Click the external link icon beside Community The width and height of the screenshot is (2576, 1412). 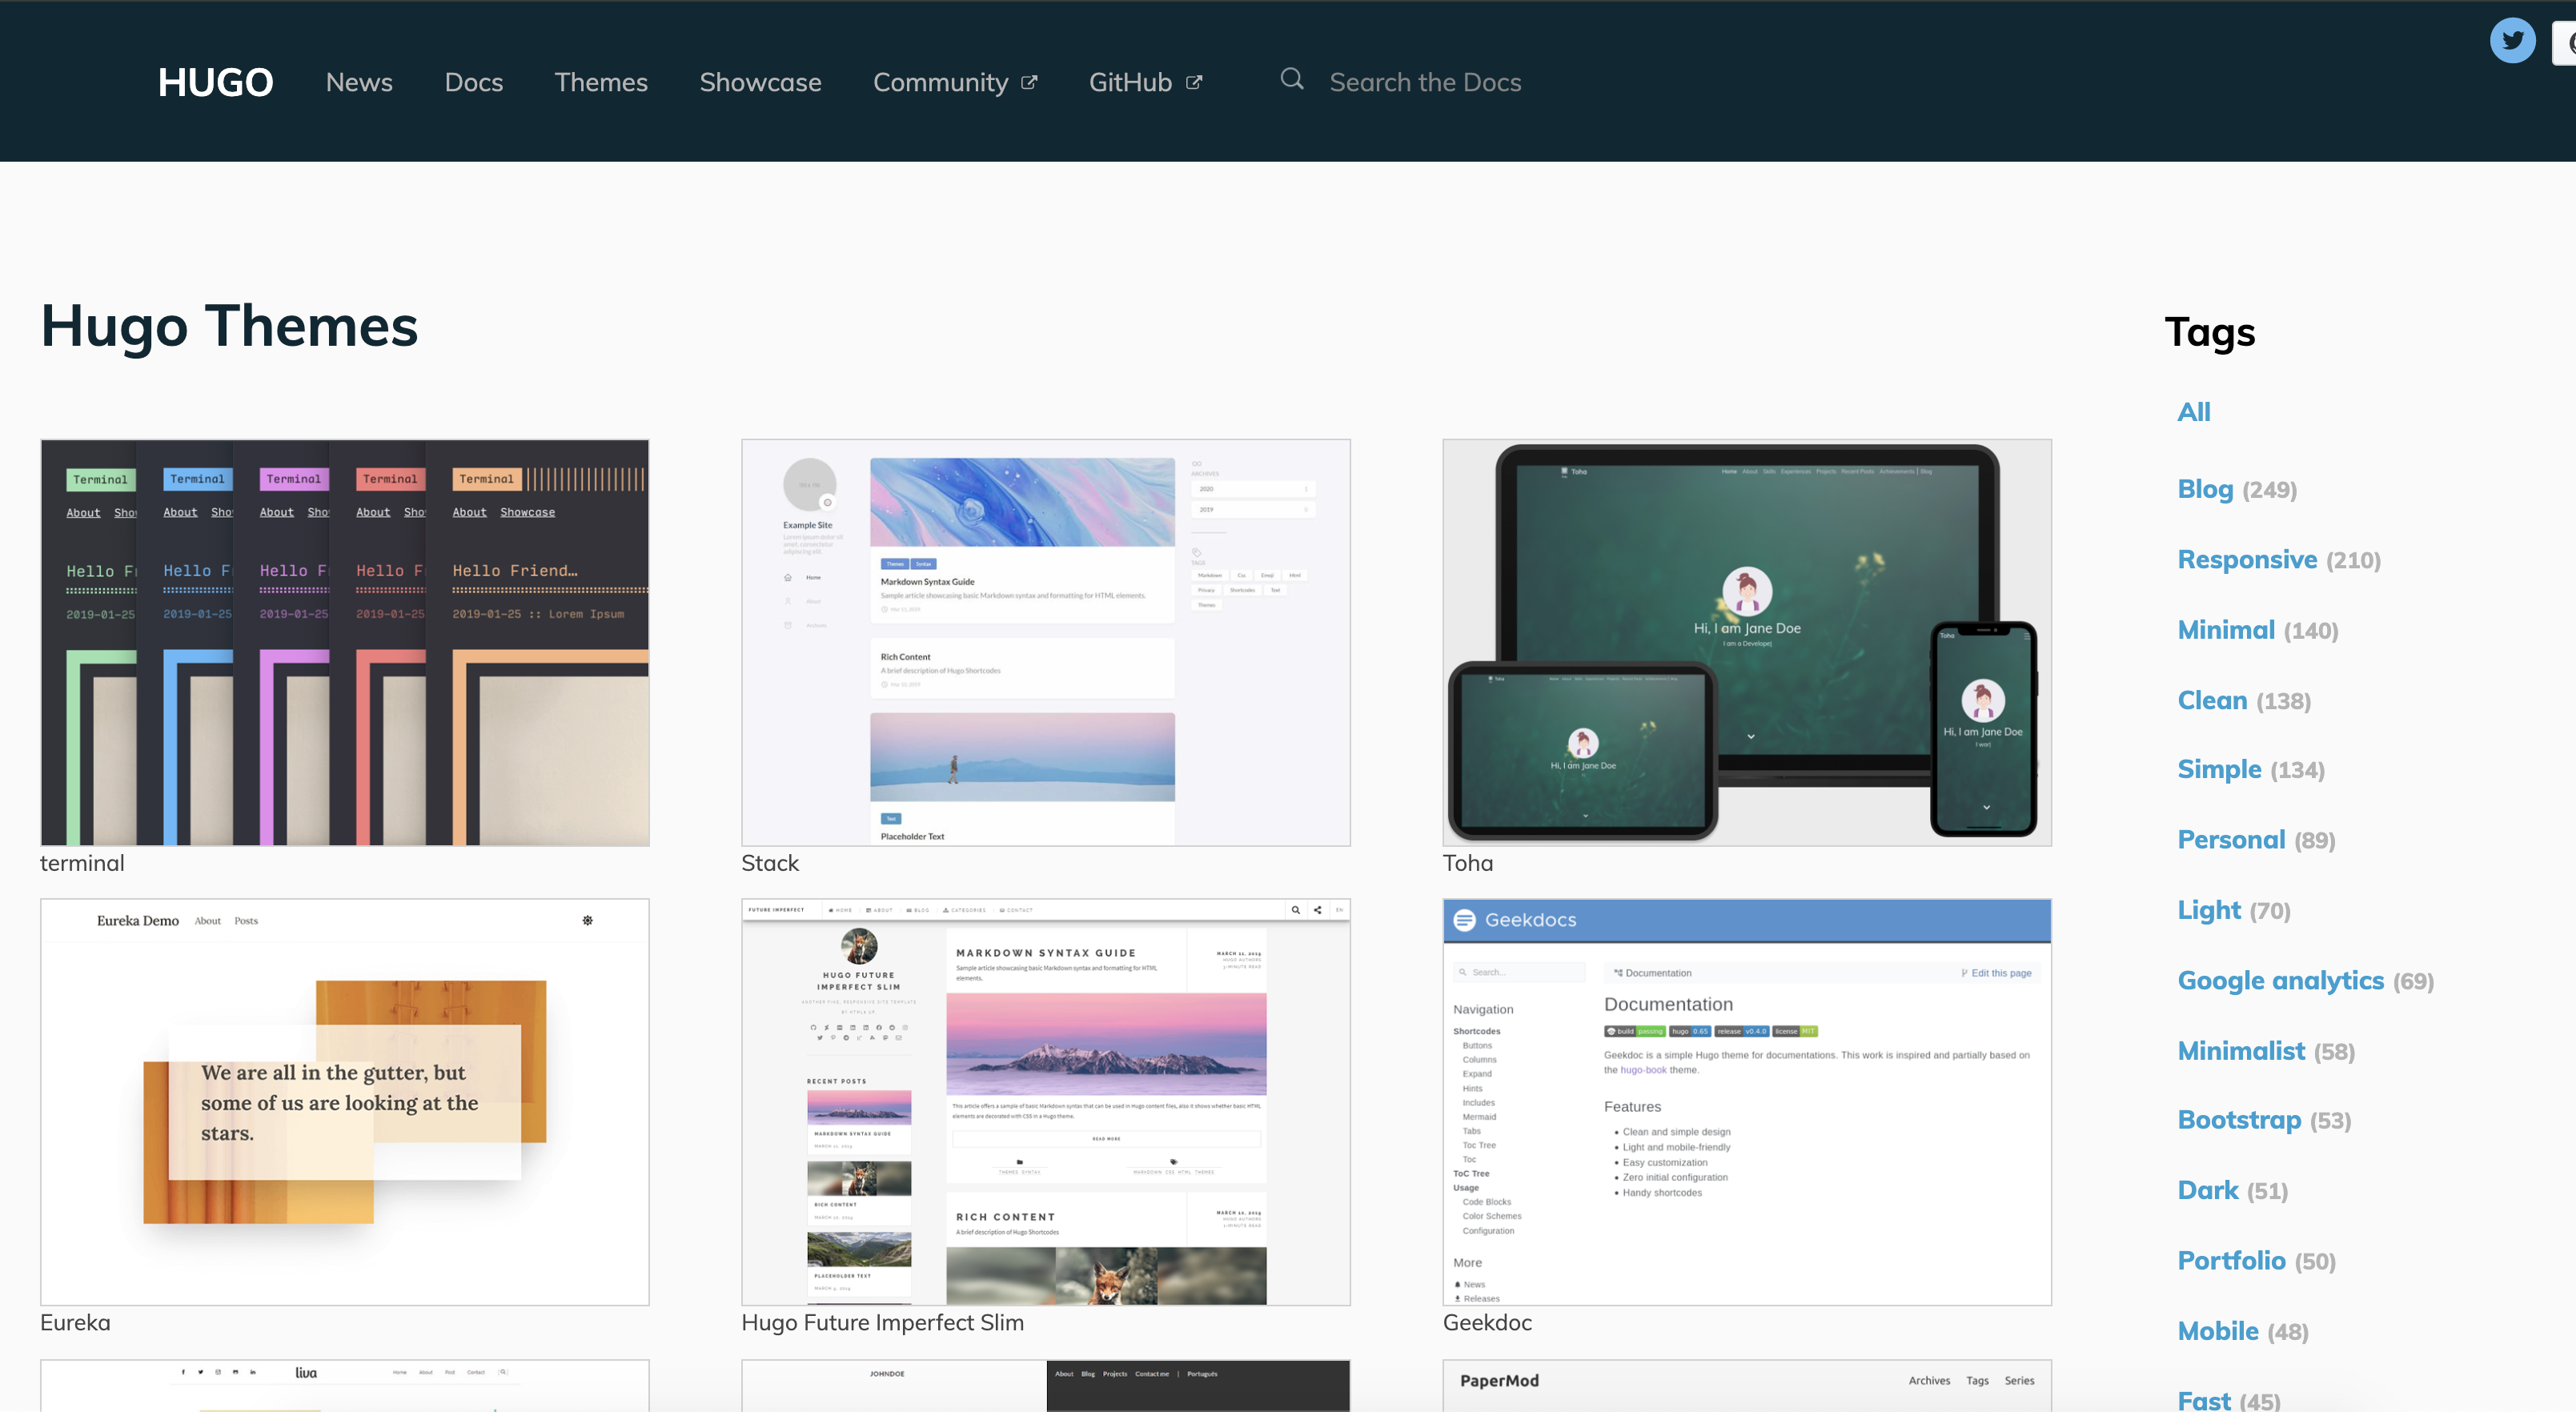click(x=1029, y=83)
